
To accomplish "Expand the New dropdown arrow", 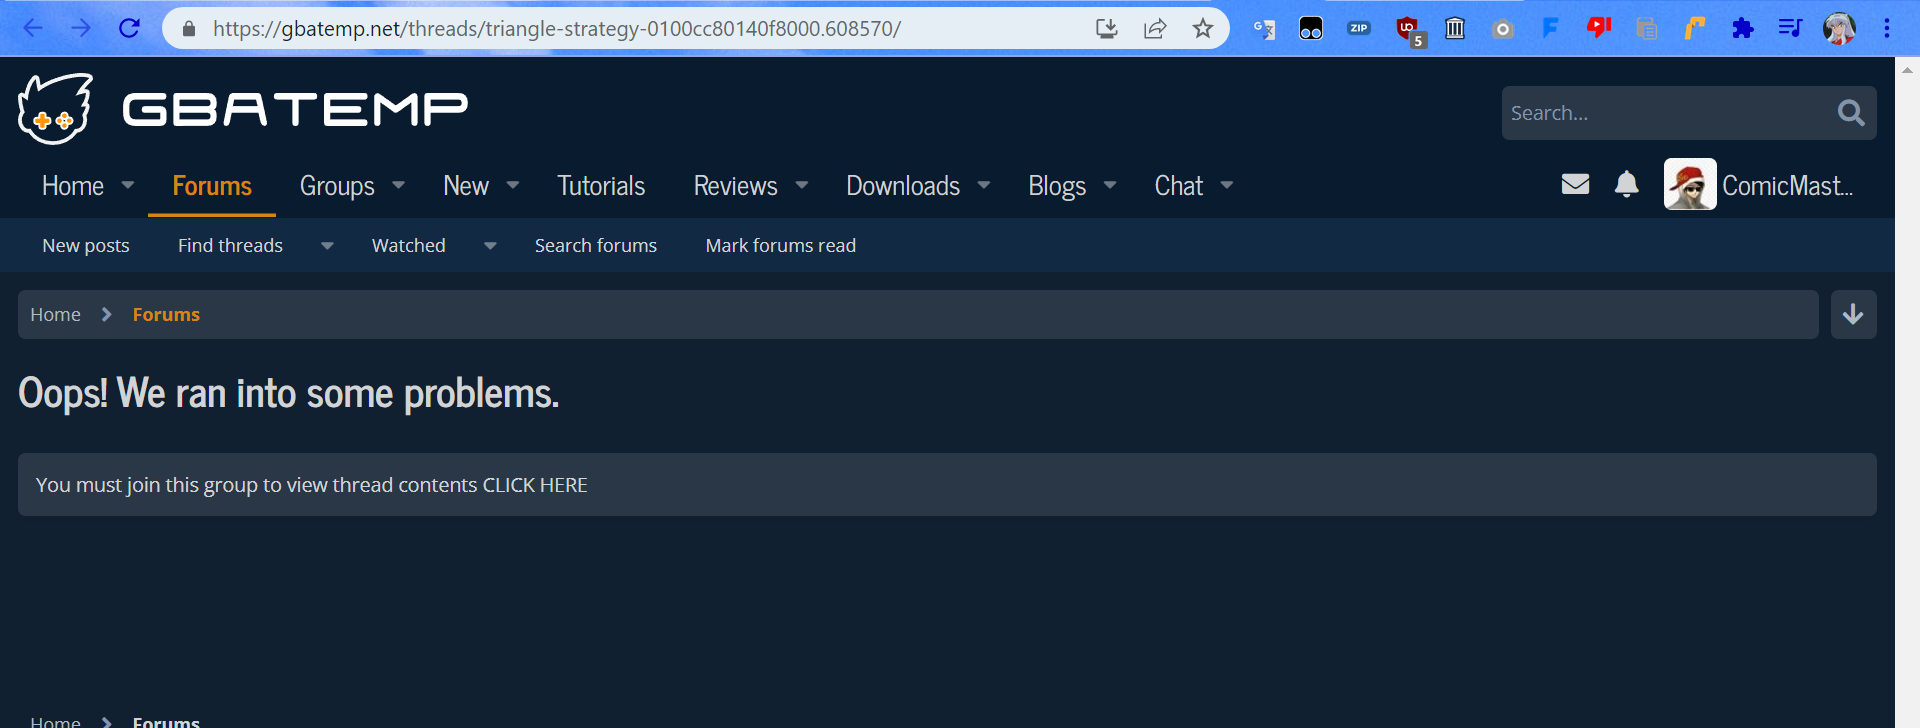I will tap(513, 185).
